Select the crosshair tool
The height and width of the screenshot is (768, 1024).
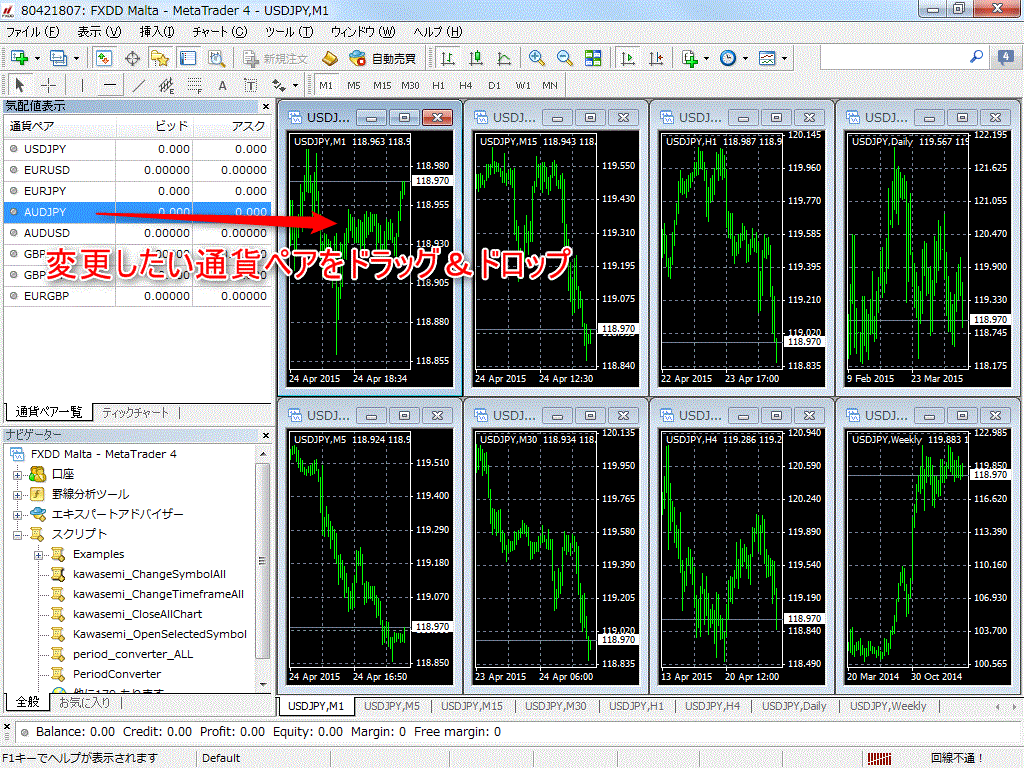[48, 85]
